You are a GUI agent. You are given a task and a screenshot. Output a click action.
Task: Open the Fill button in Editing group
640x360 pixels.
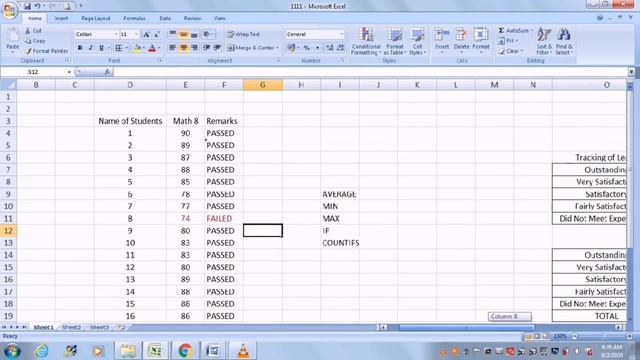(507, 41)
